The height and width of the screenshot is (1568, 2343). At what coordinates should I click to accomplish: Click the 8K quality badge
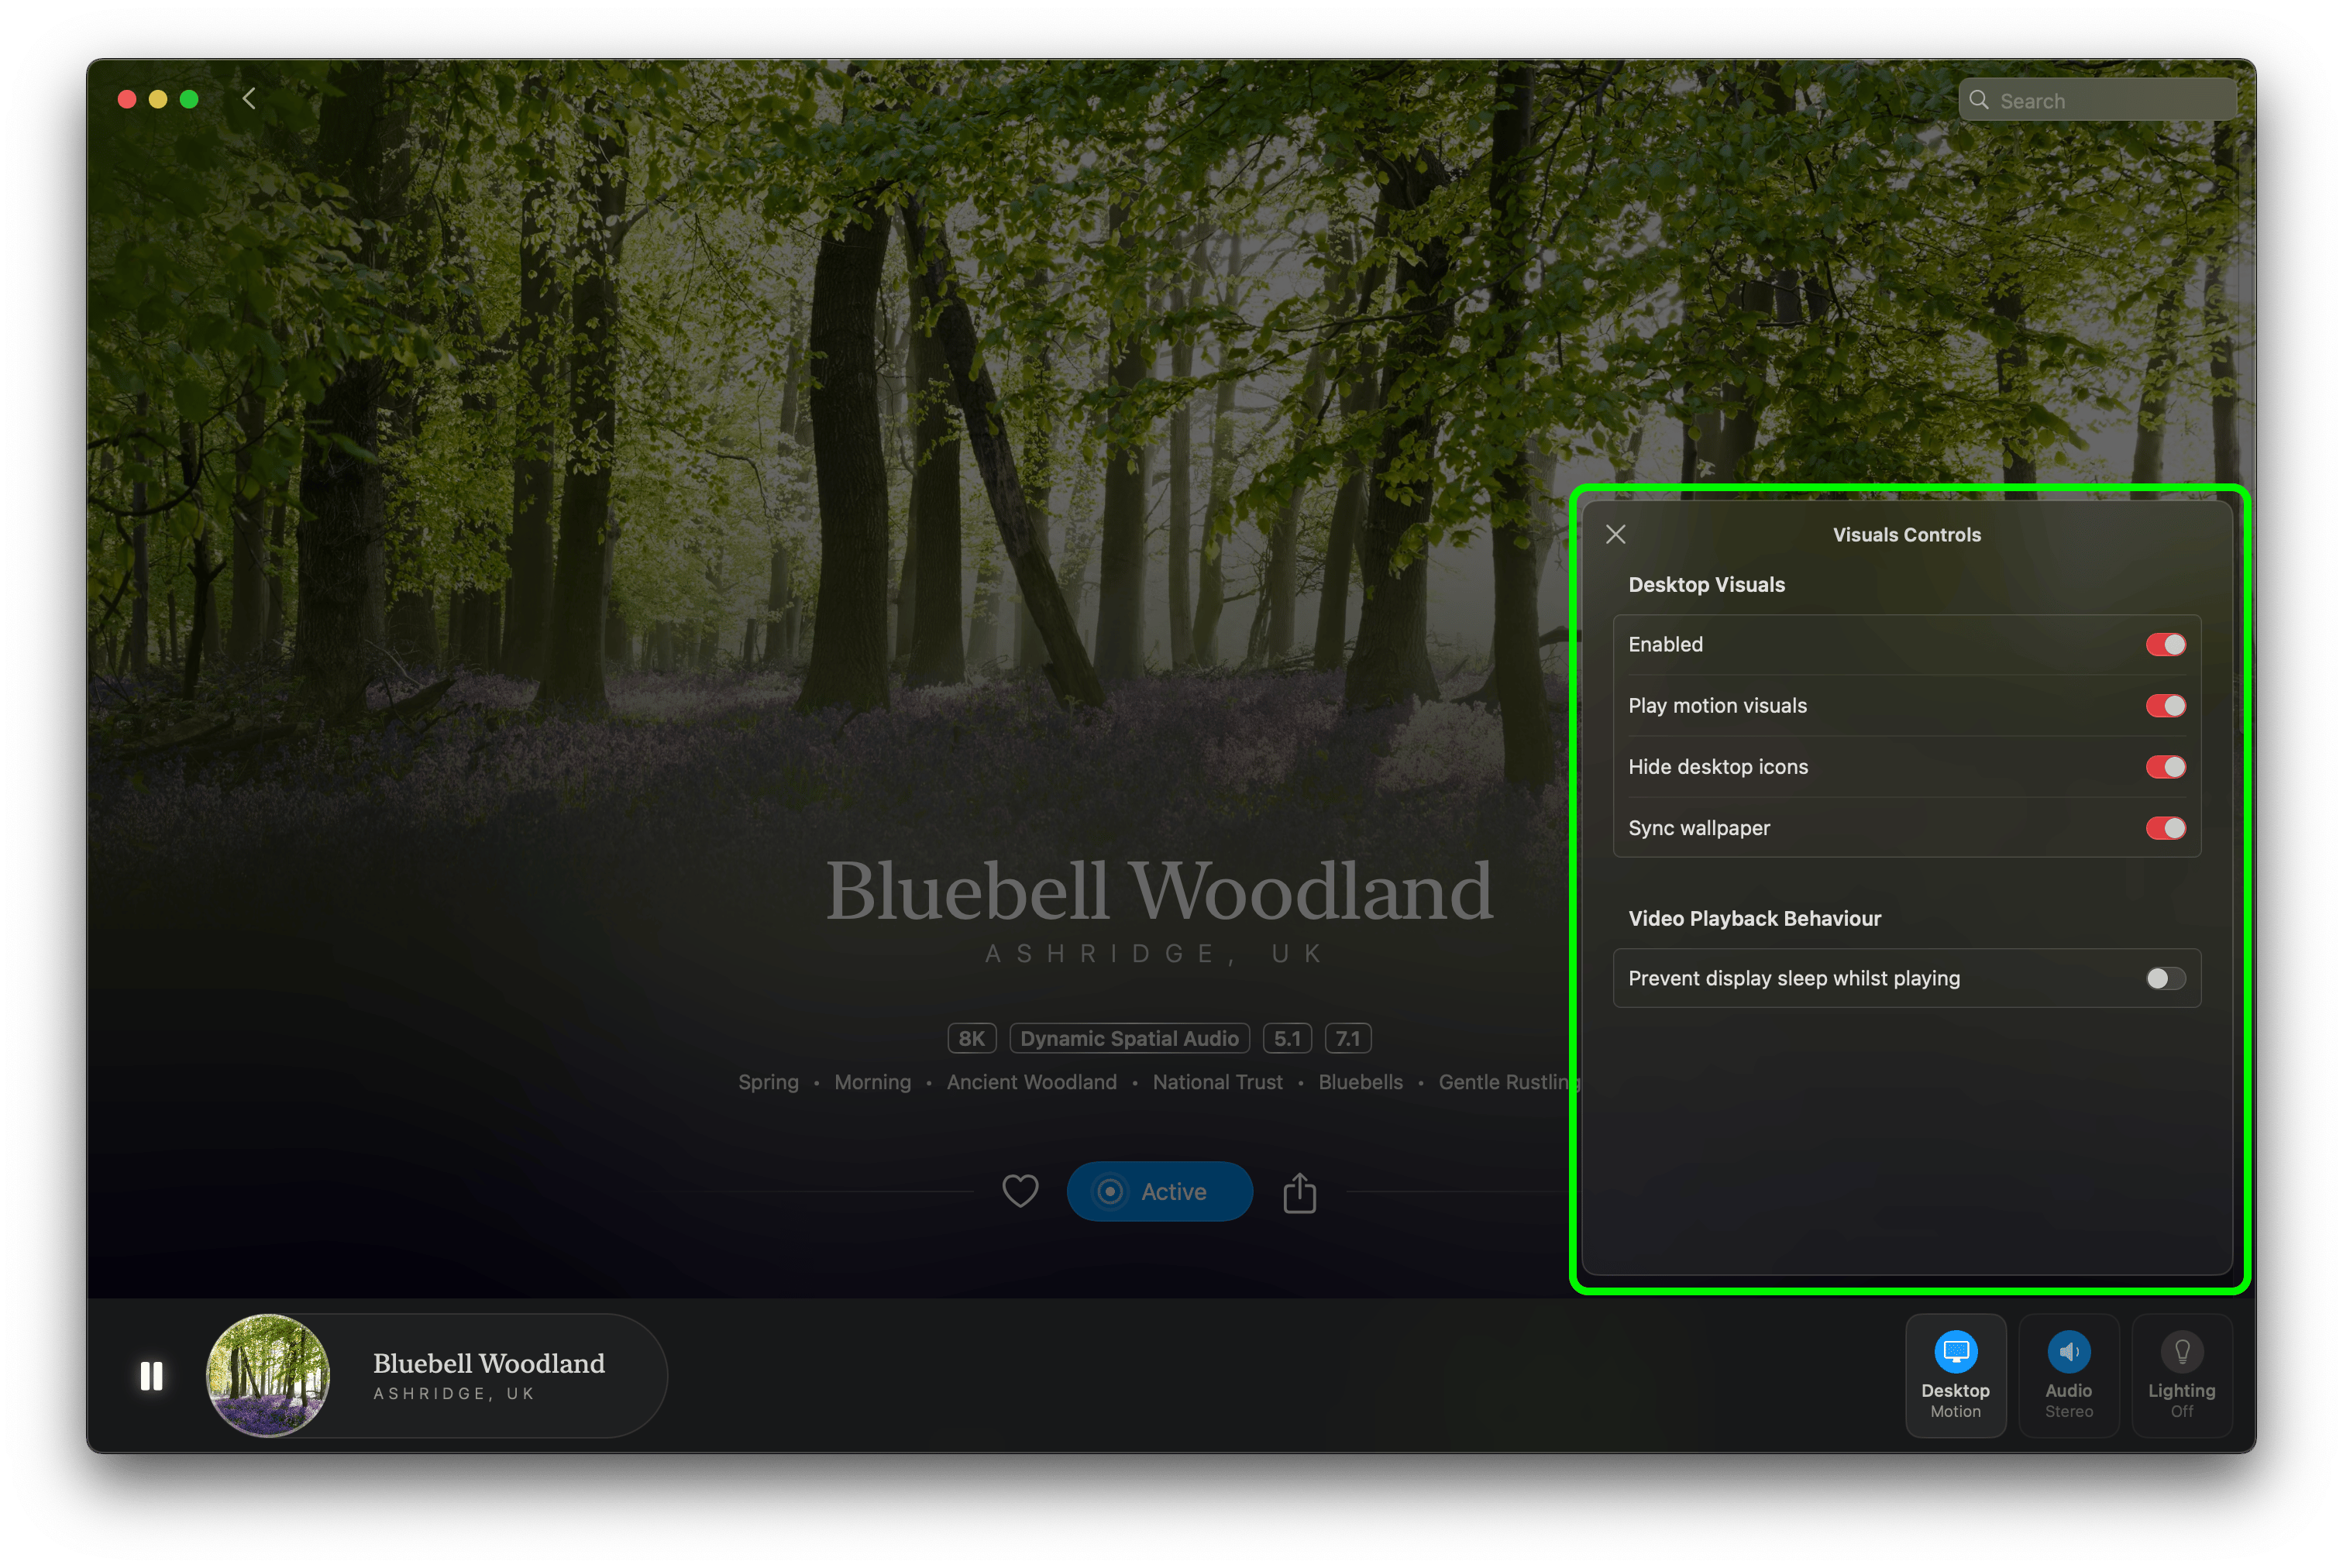(971, 1038)
